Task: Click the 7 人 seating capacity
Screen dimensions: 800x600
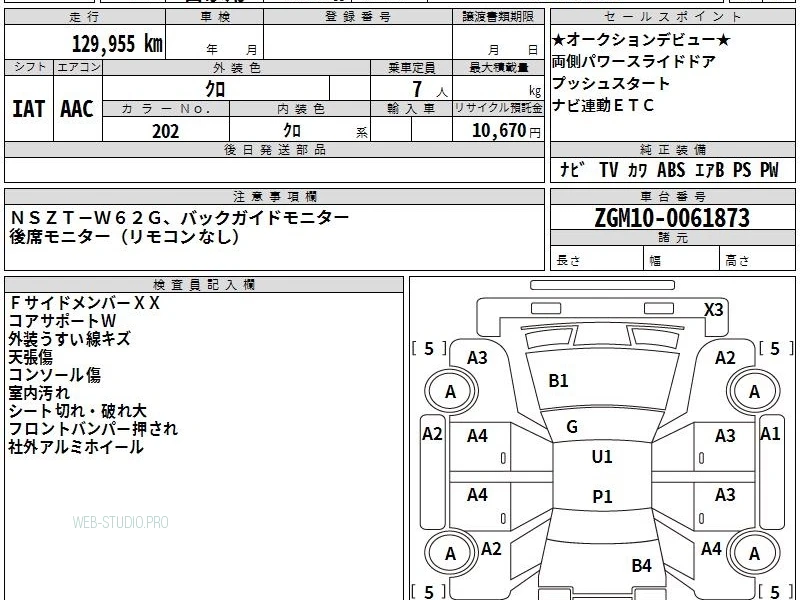Action: (x=430, y=89)
